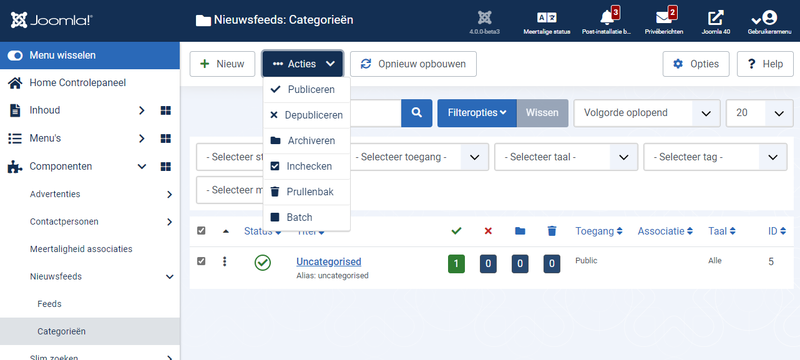
Task: Click the archived count badge for Uncategorised
Action: 520,264
